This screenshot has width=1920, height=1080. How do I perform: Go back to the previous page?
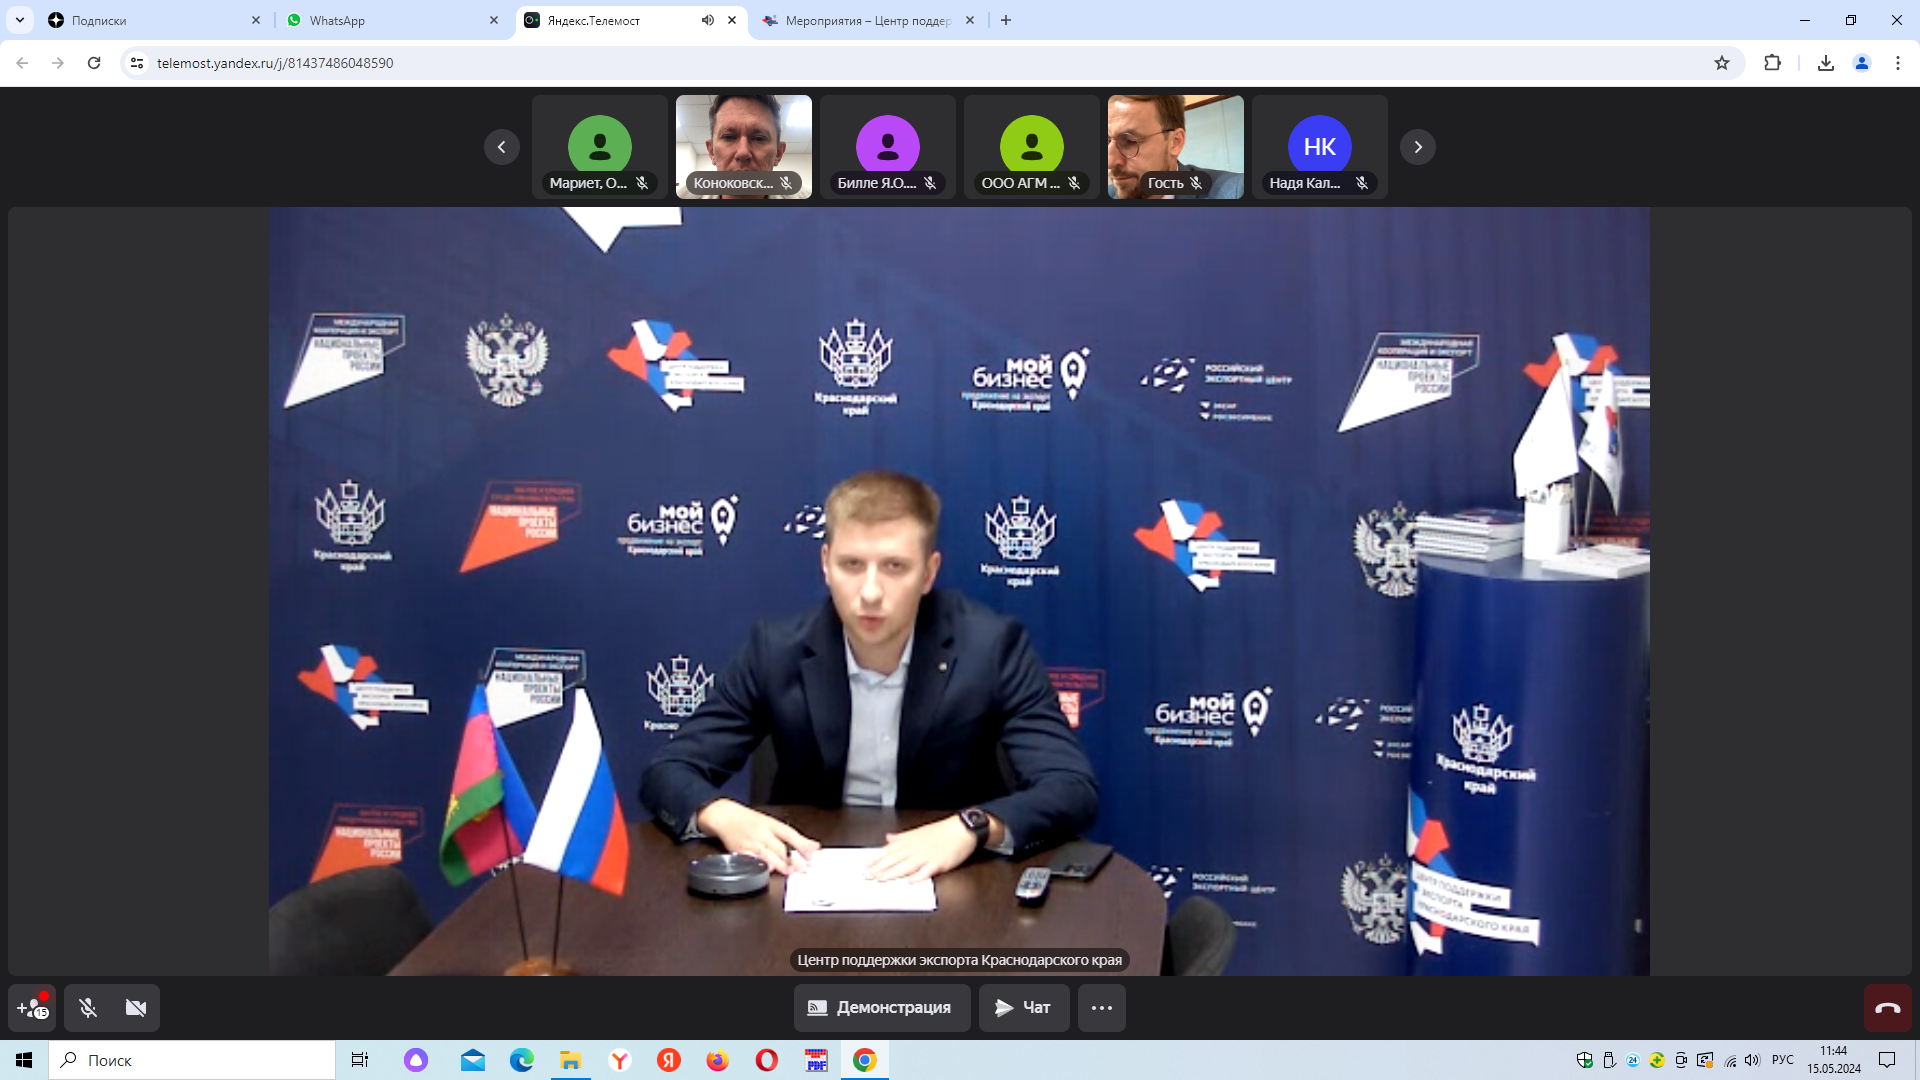(22, 63)
